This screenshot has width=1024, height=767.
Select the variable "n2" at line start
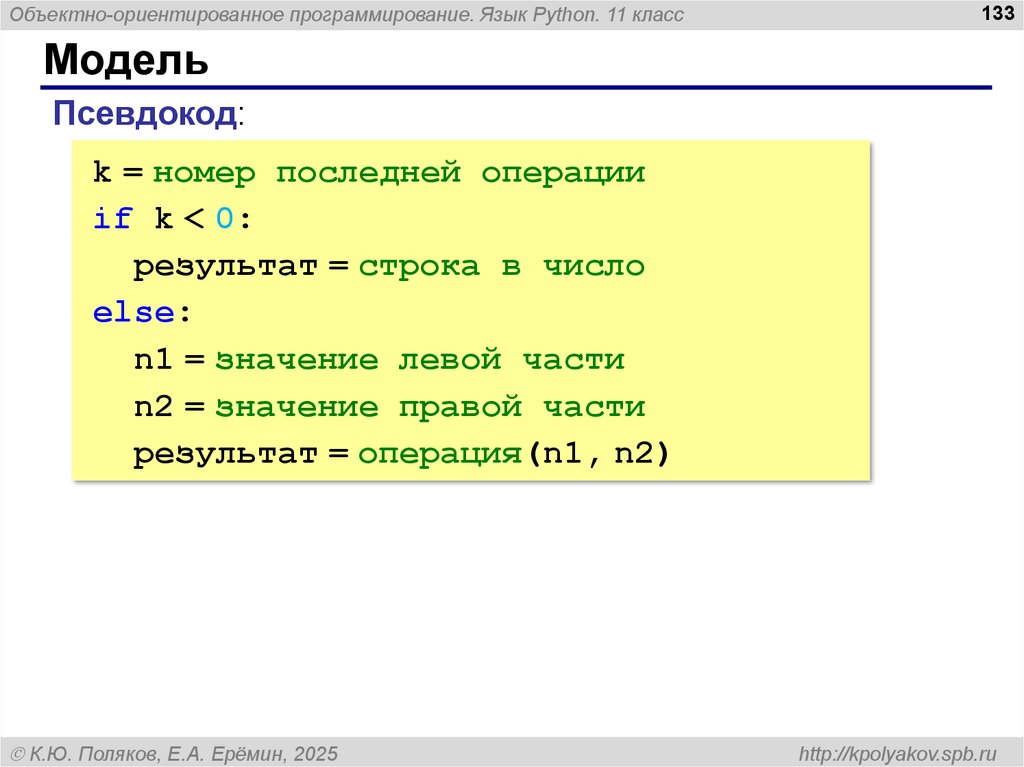coord(154,407)
